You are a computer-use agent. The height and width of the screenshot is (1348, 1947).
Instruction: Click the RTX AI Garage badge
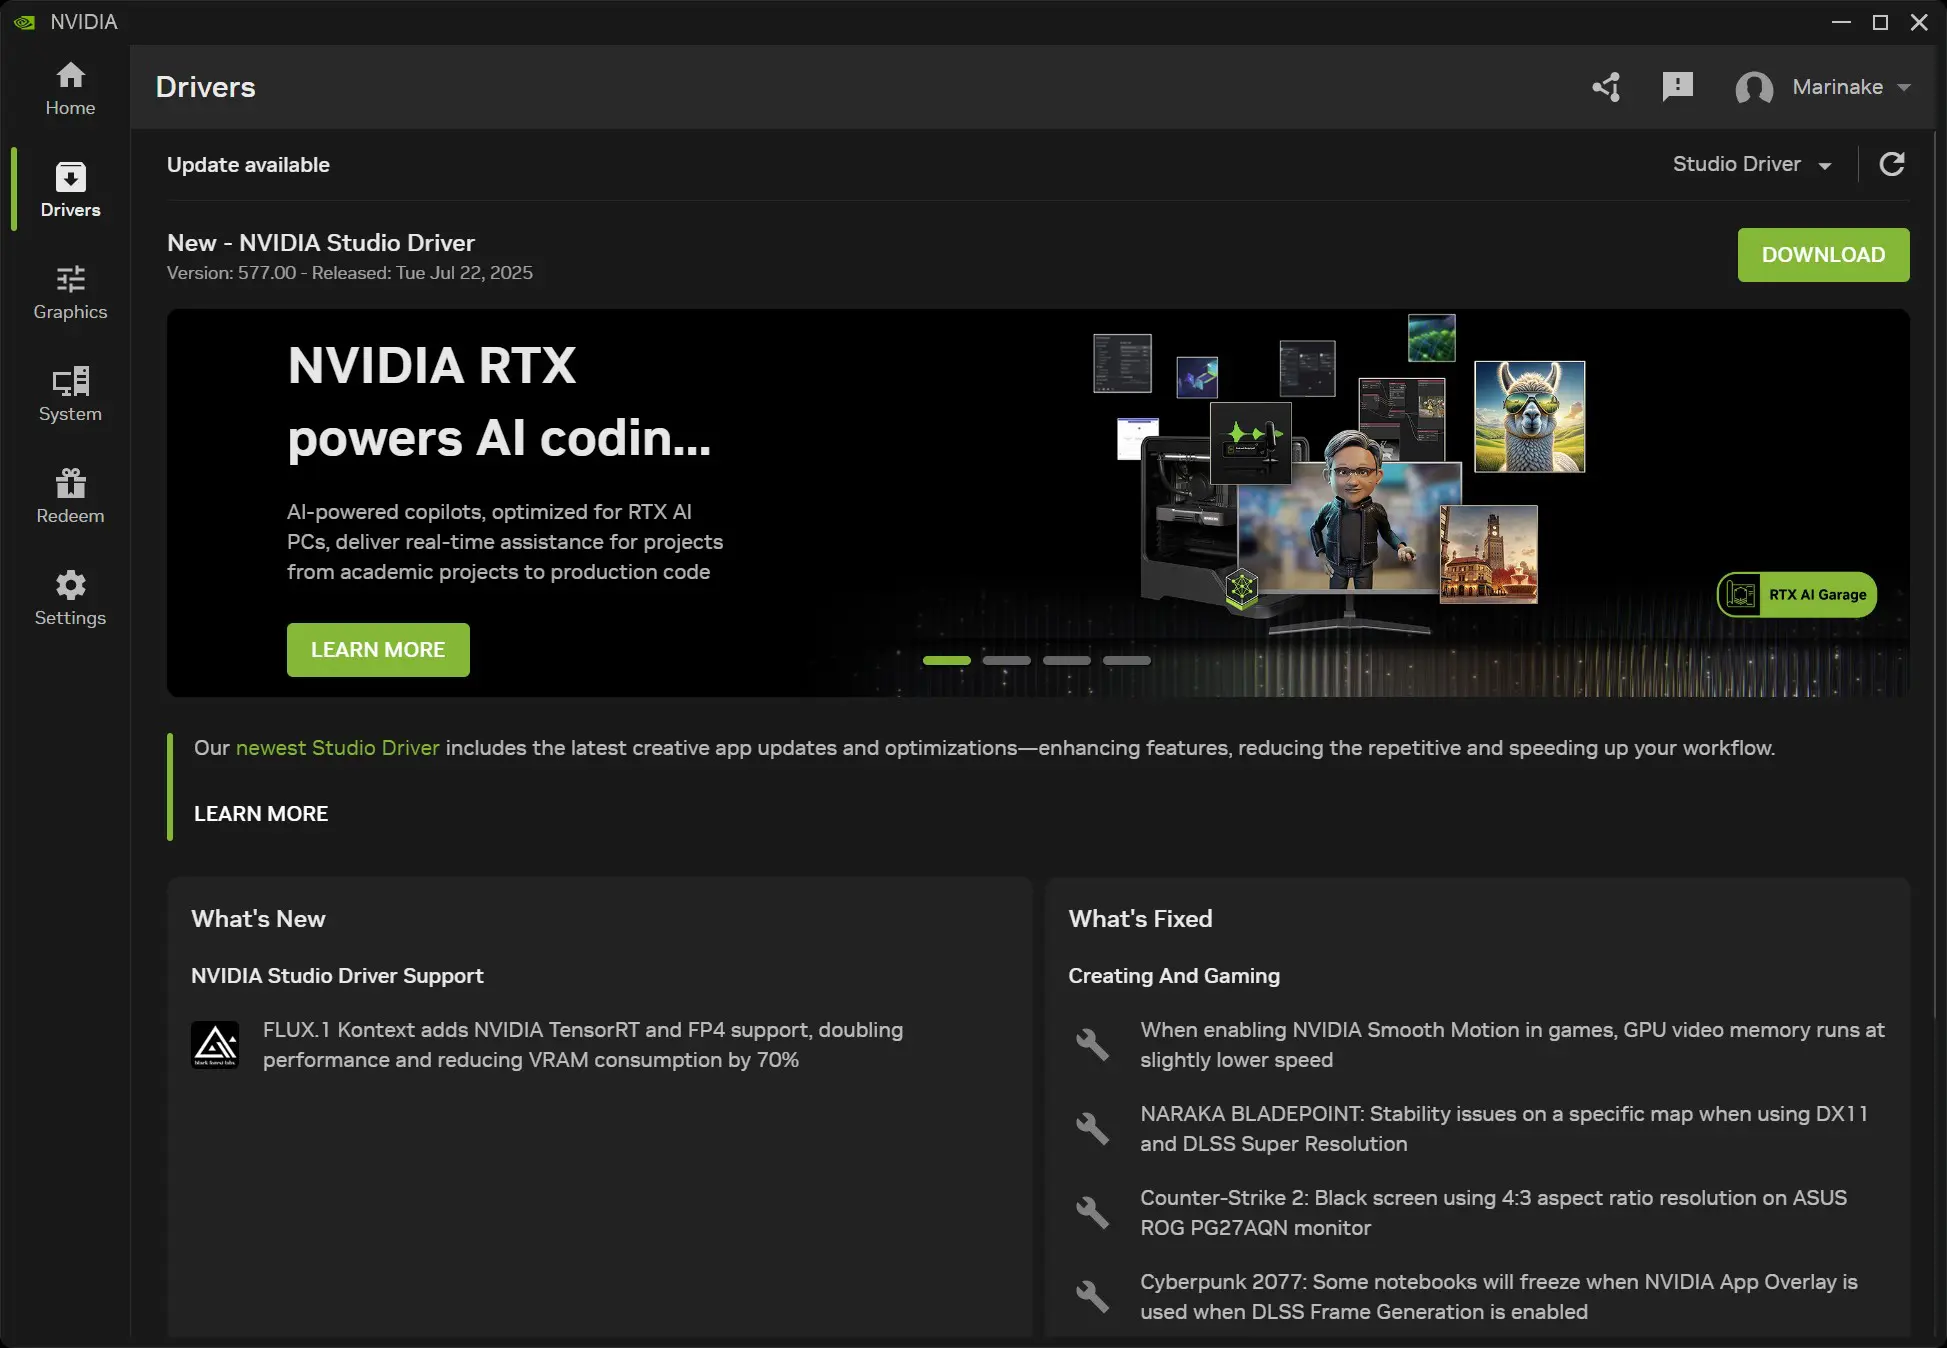click(x=1797, y=595)
